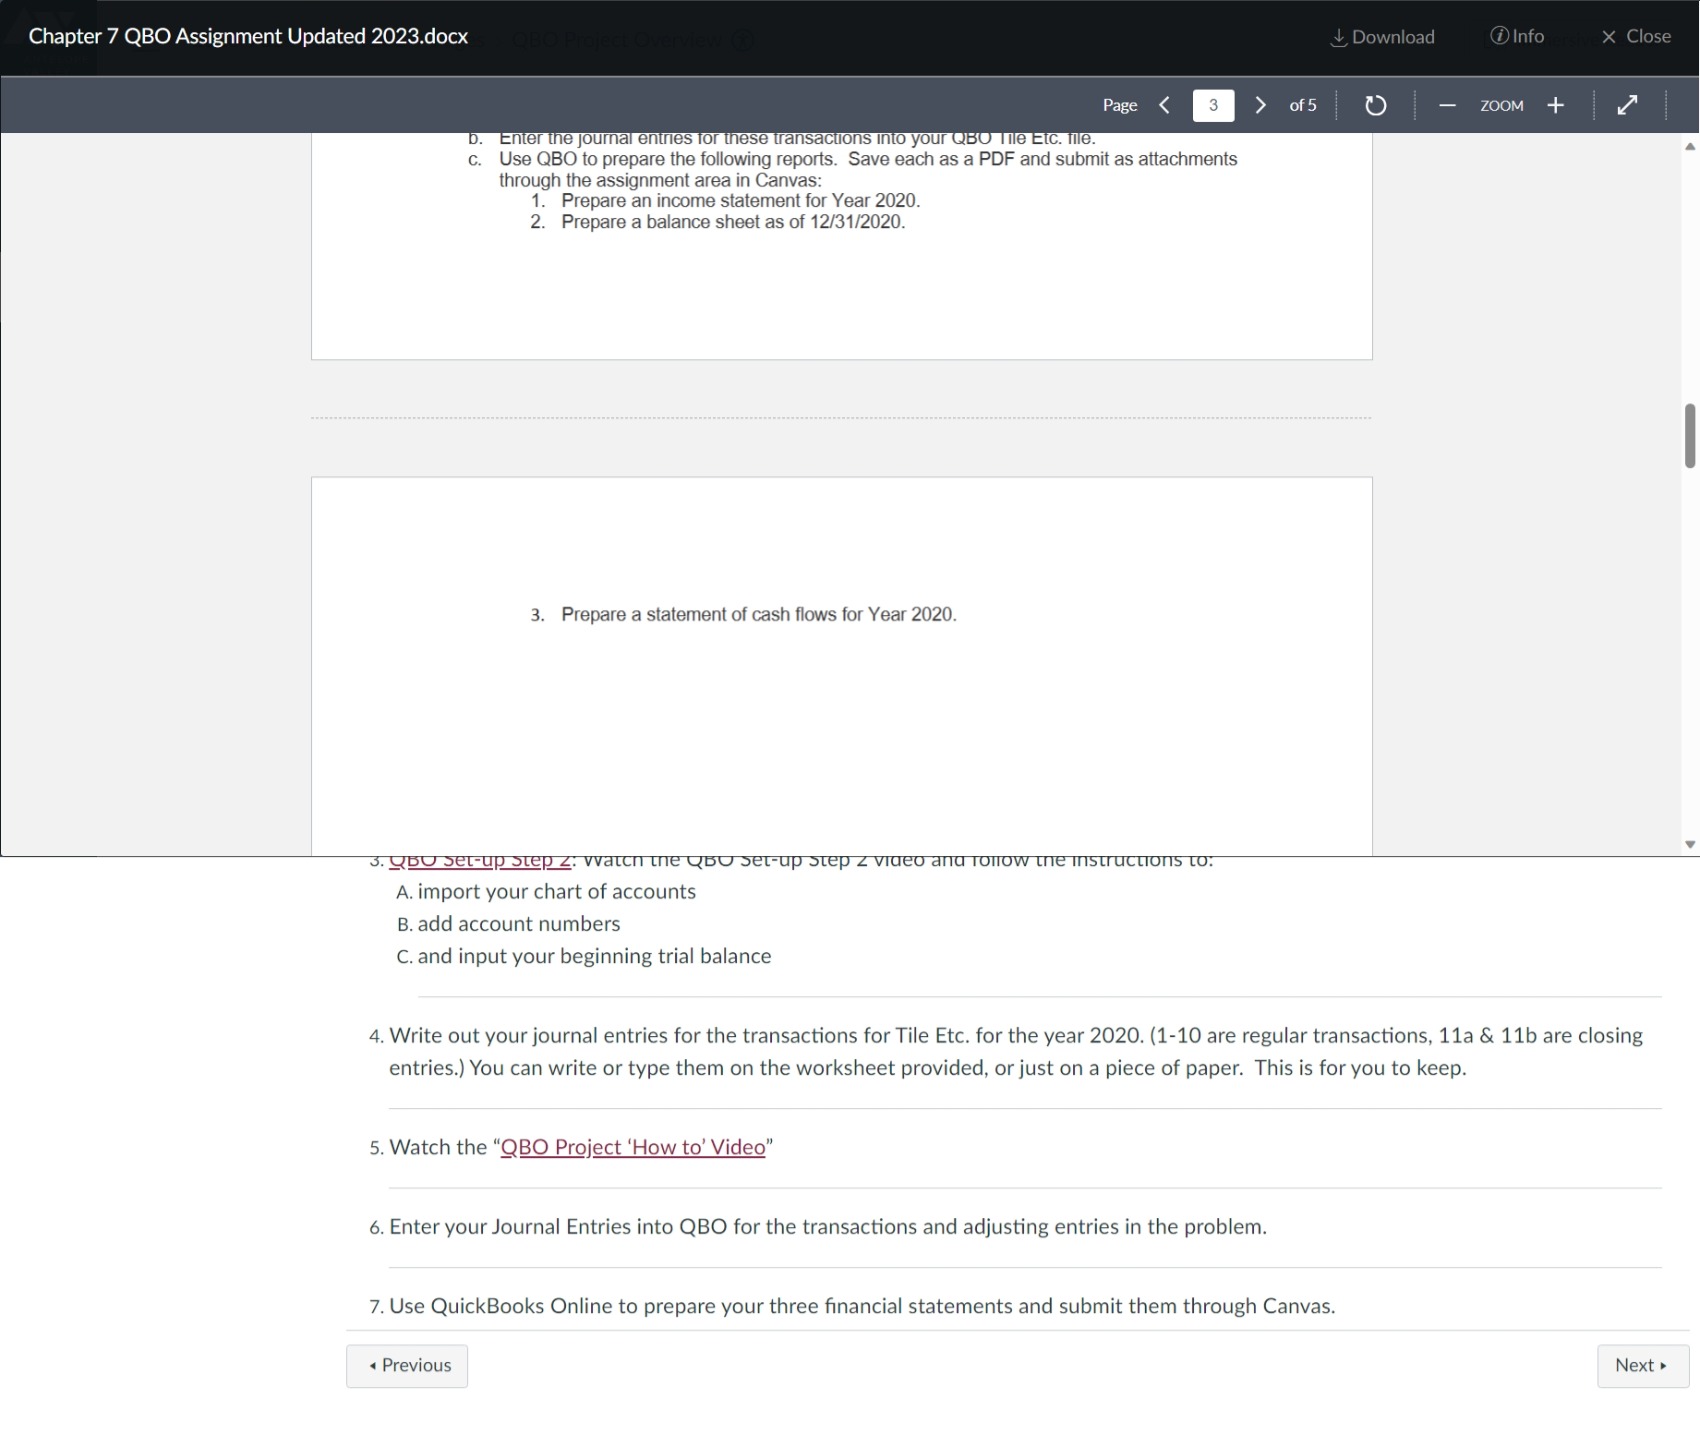This screenshot has width=1700, height=1432.
Task: Click the Next module button
Action: point(1641,1365)
